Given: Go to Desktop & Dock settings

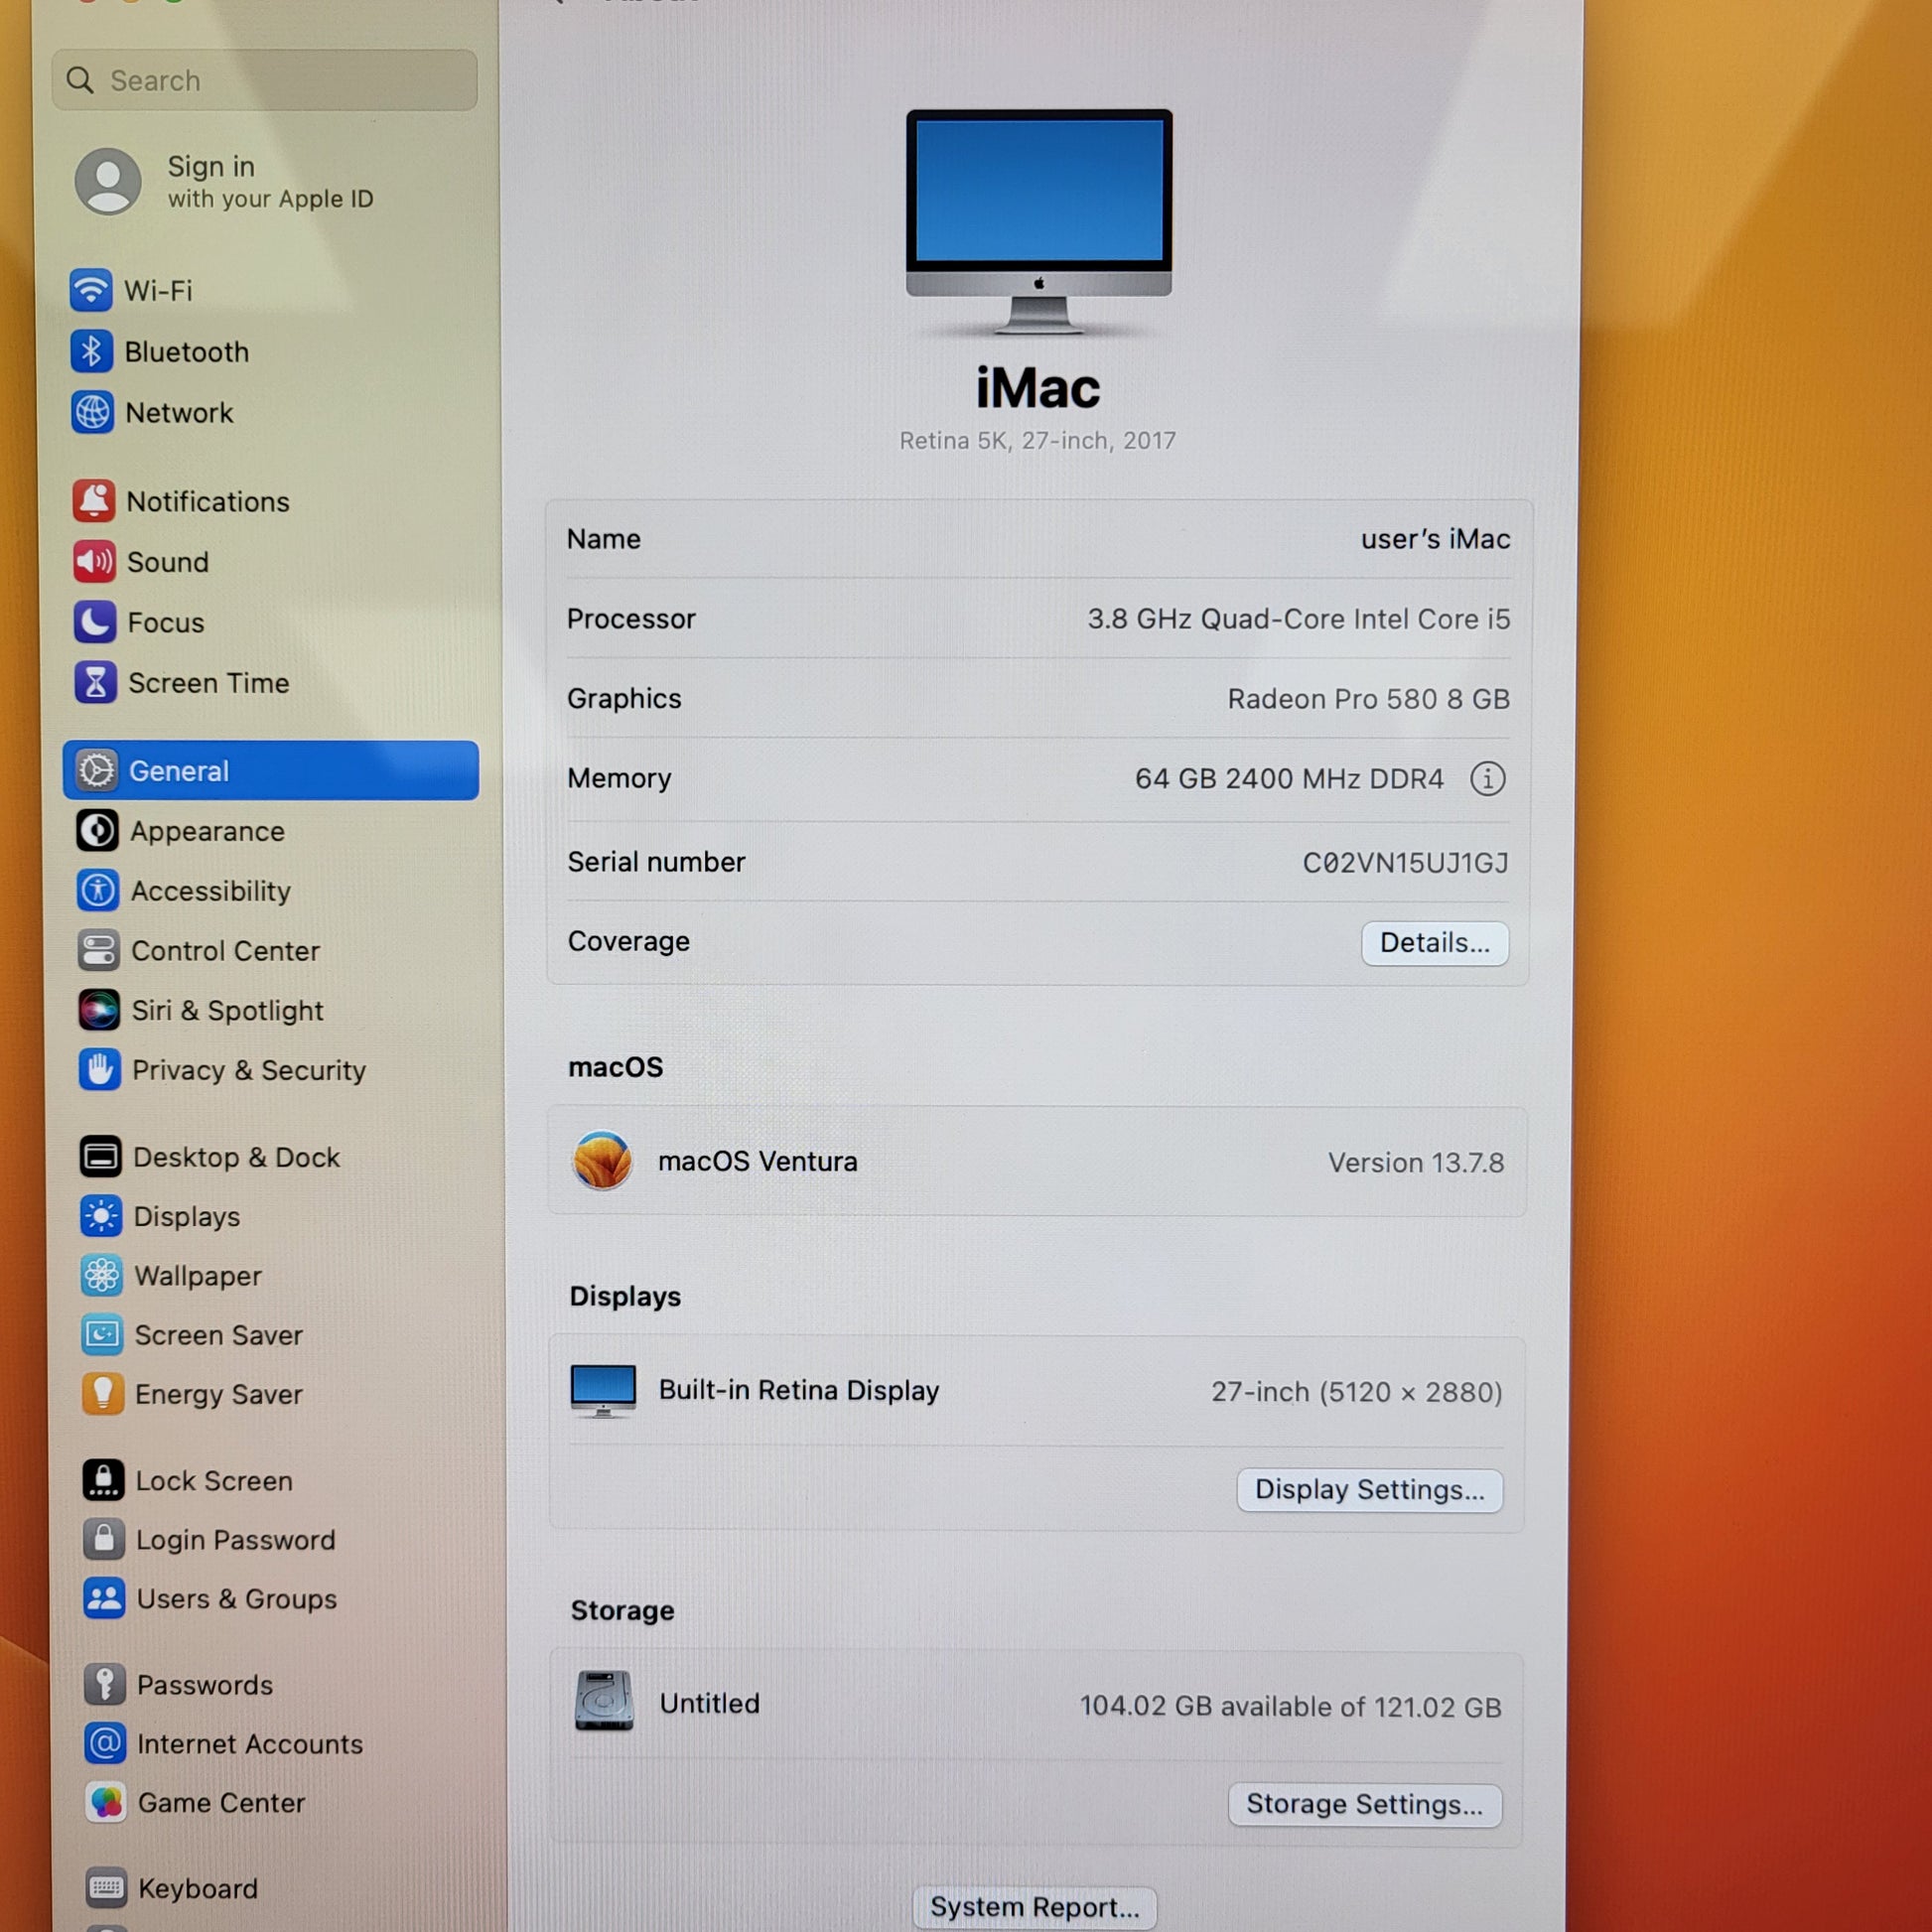Looking at the screenshot, I should 236,1157.
